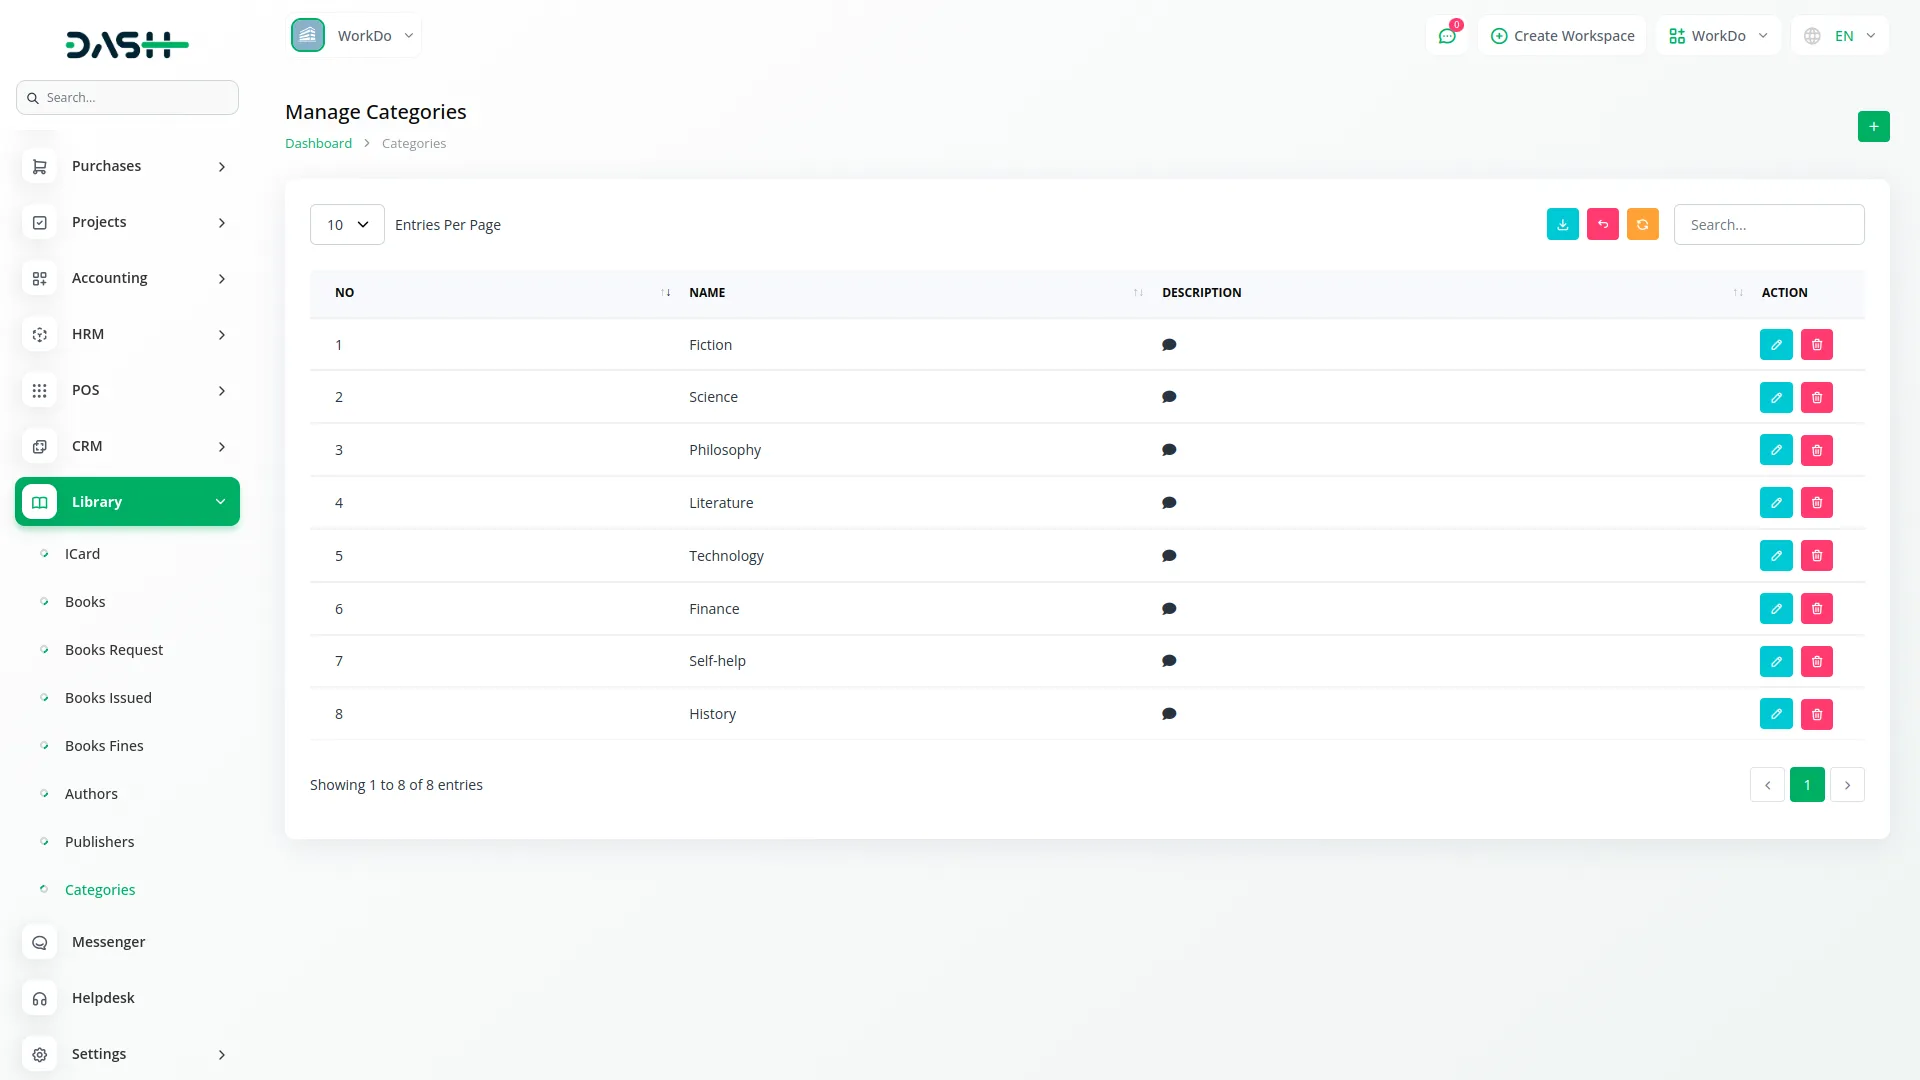Open the Authors sidebar item
Screen dimensions: 1920x1080
[x=91, y=794]
